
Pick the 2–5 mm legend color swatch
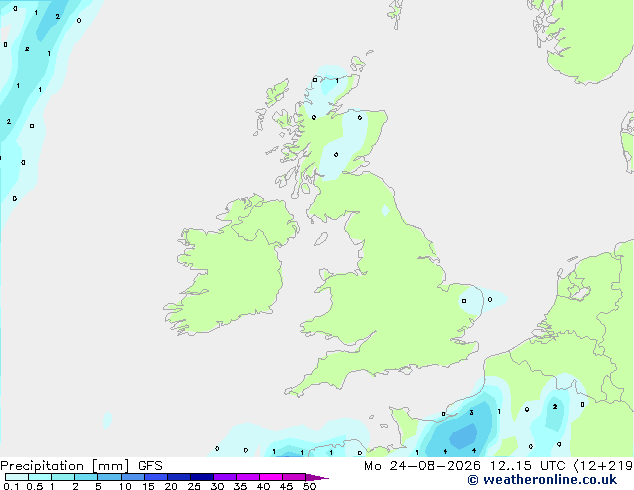tap(86, 477)
